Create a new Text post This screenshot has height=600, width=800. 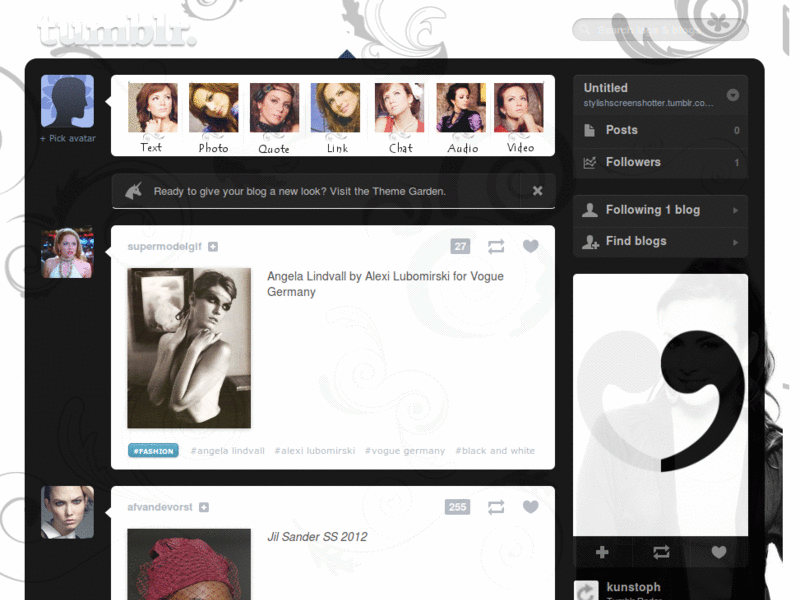coord(152,118)
